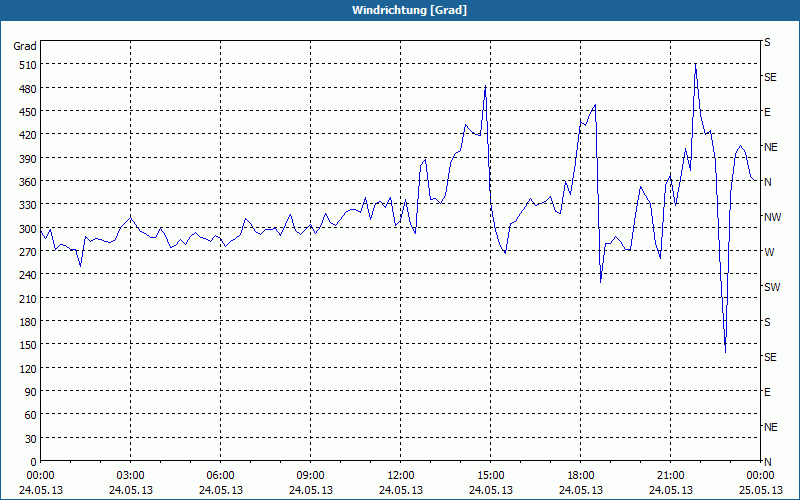
Task: Click the N compass label at 360 level
Action: [x=768, y=182]
